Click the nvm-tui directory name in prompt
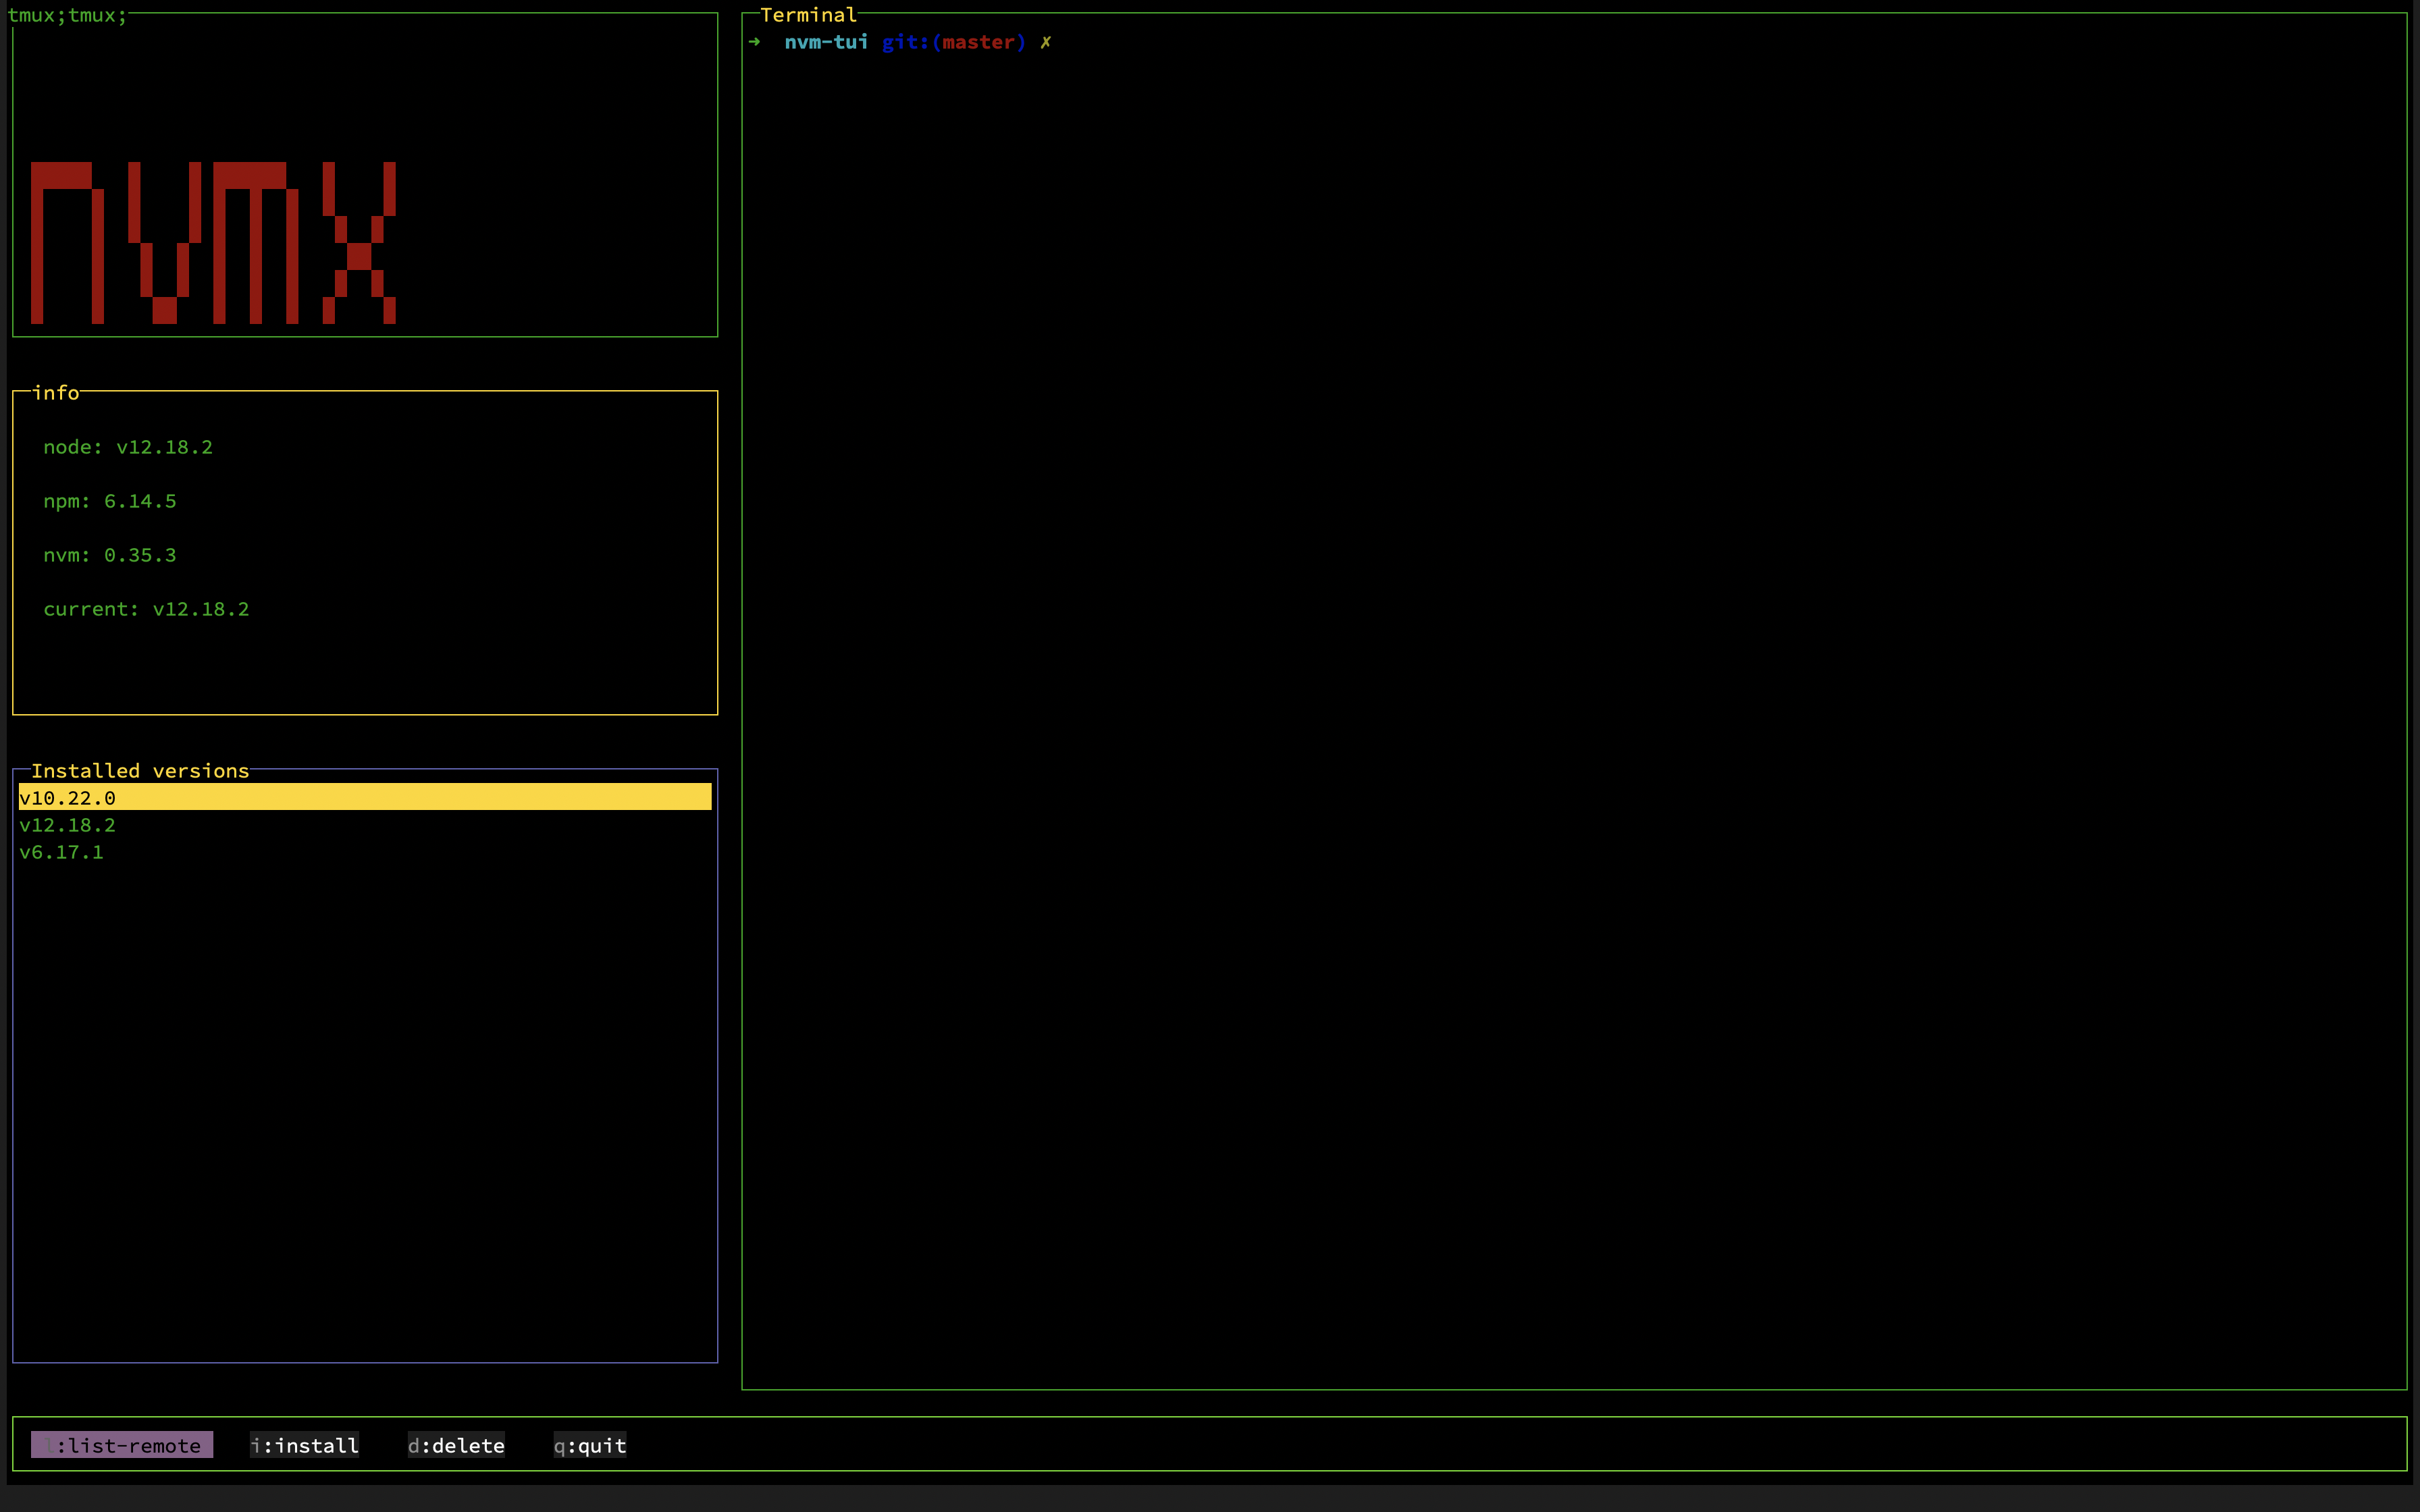 [x=826, y=42]
